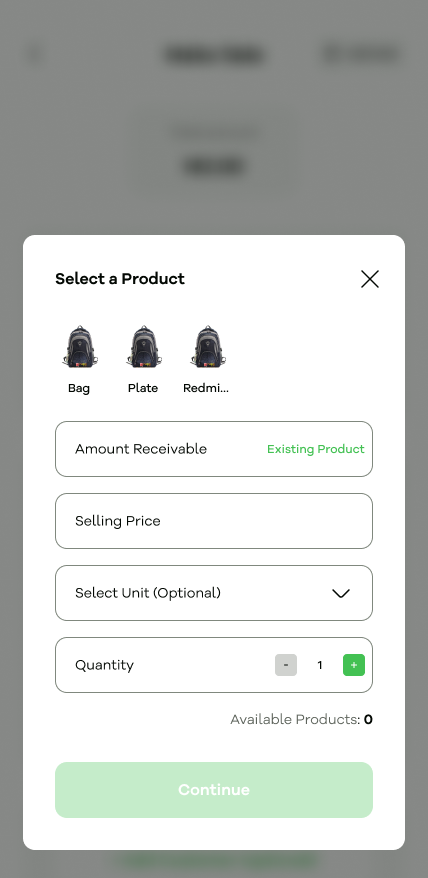Click the Quantity label
This screenshot has width=428, height=878.
click(104, 665)
